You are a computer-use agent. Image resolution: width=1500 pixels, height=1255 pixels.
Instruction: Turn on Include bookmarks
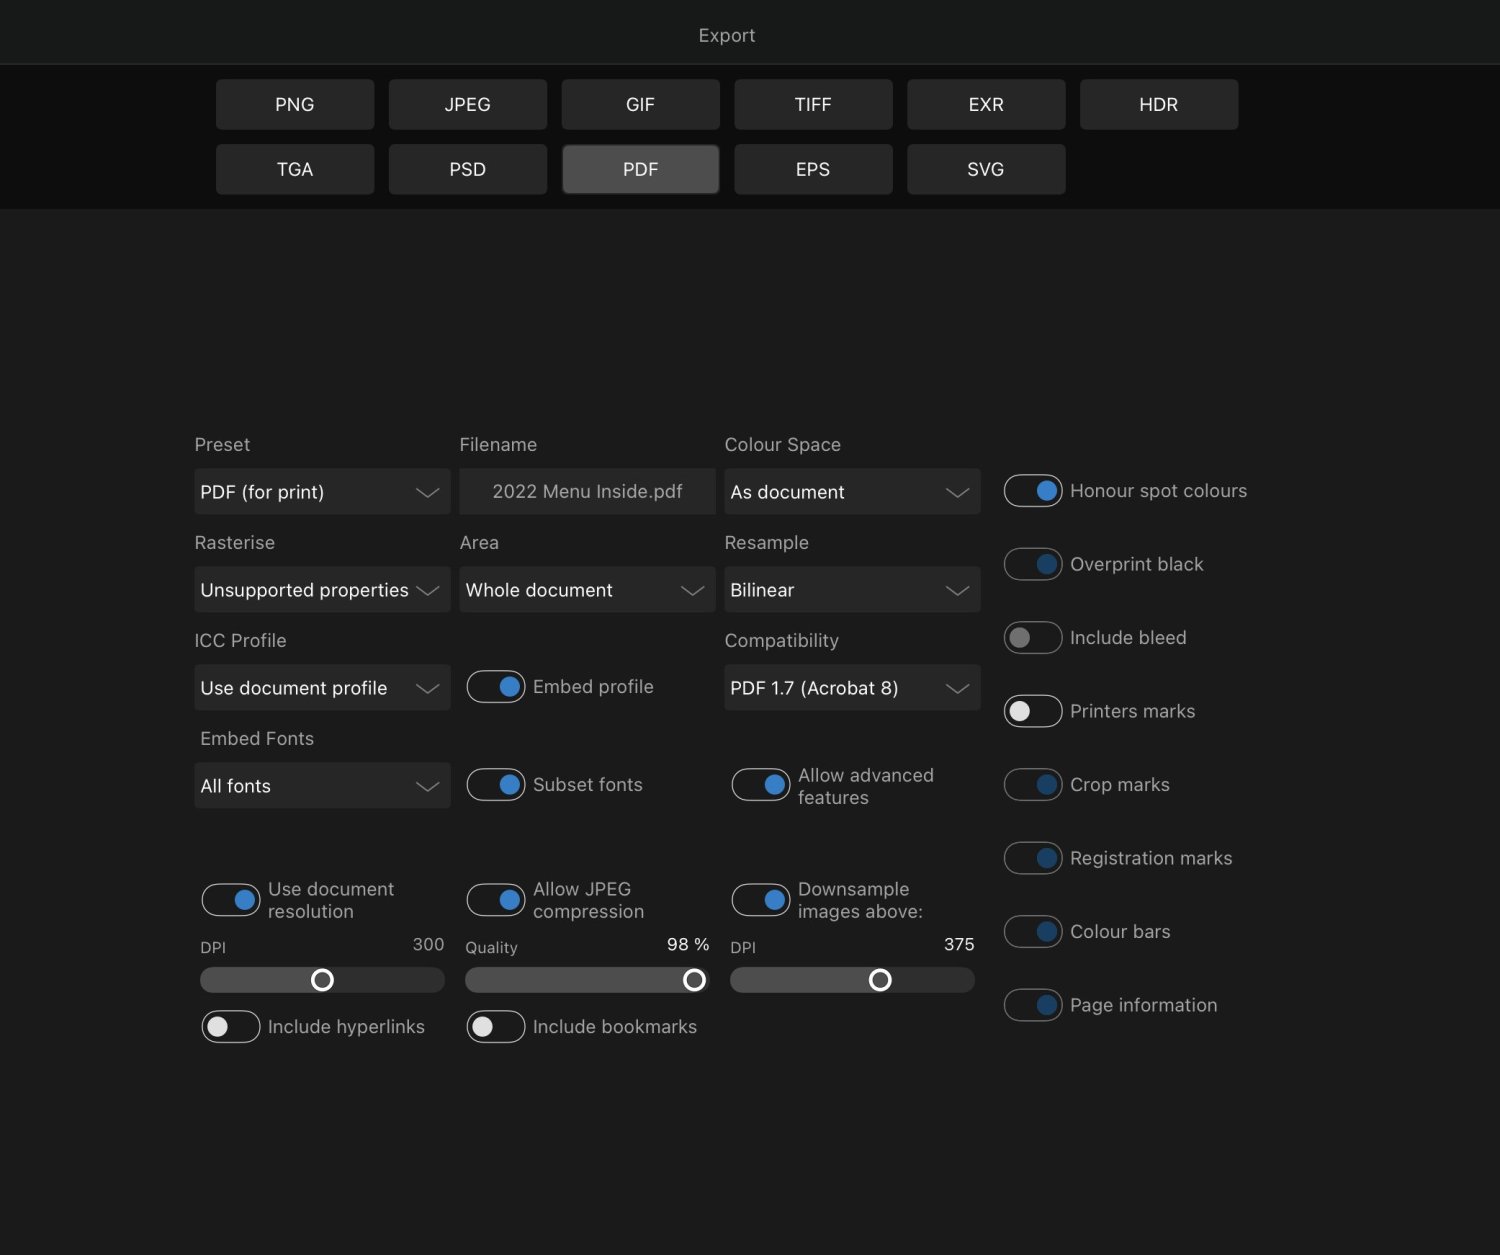point(496,1027)
